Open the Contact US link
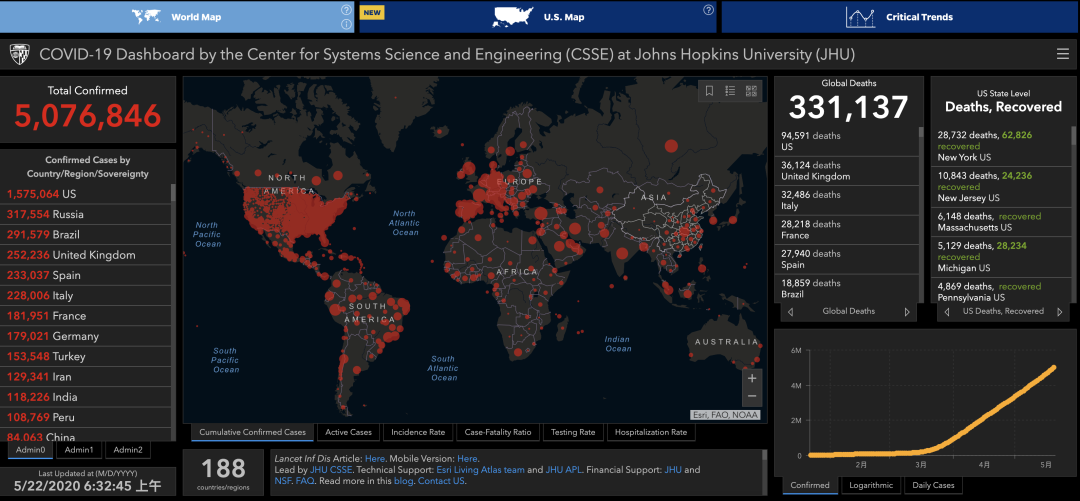The width and height of the screenshot is (1080, 501). coord(441,481)
